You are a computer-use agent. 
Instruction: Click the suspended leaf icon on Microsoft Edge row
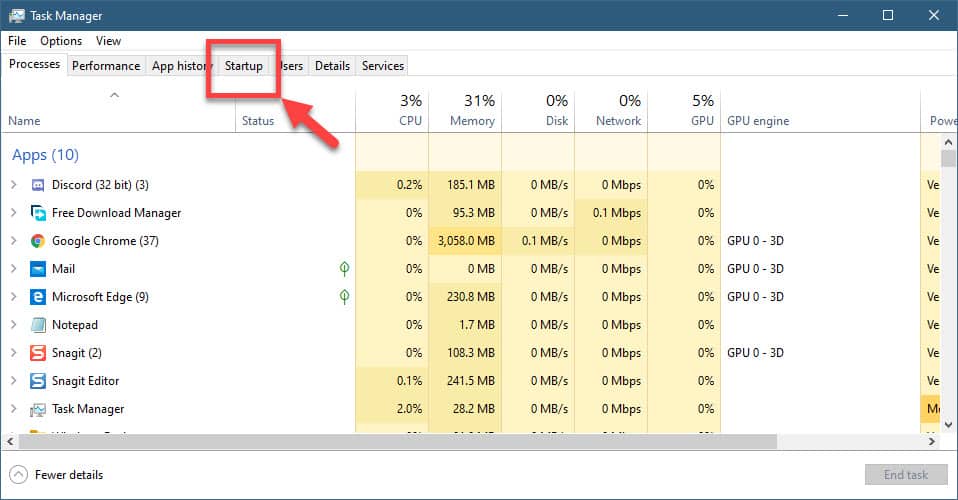[345, 296]
